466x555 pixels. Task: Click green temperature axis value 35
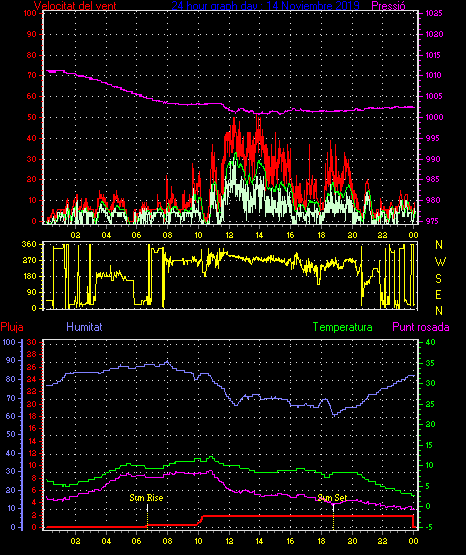(x=430, y=364)
